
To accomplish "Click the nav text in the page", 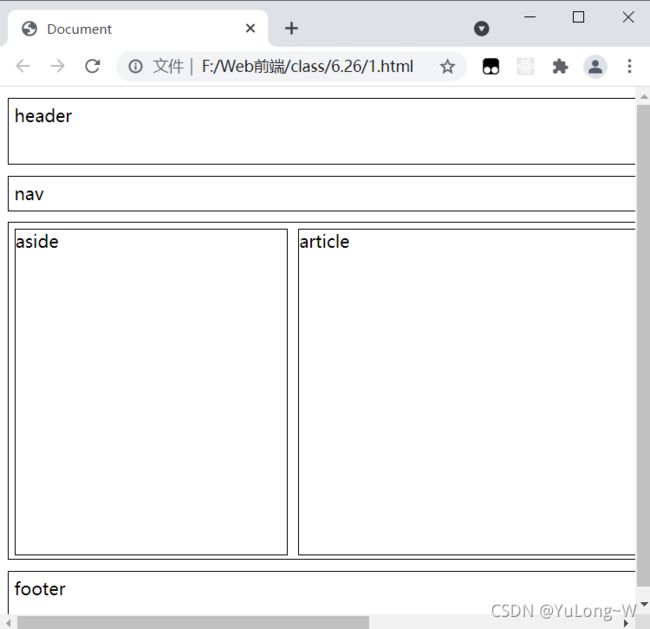I will click(29, 194).
